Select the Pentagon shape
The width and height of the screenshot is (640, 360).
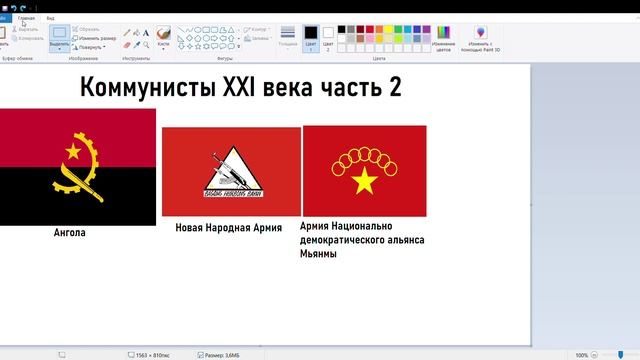point(198,38)
